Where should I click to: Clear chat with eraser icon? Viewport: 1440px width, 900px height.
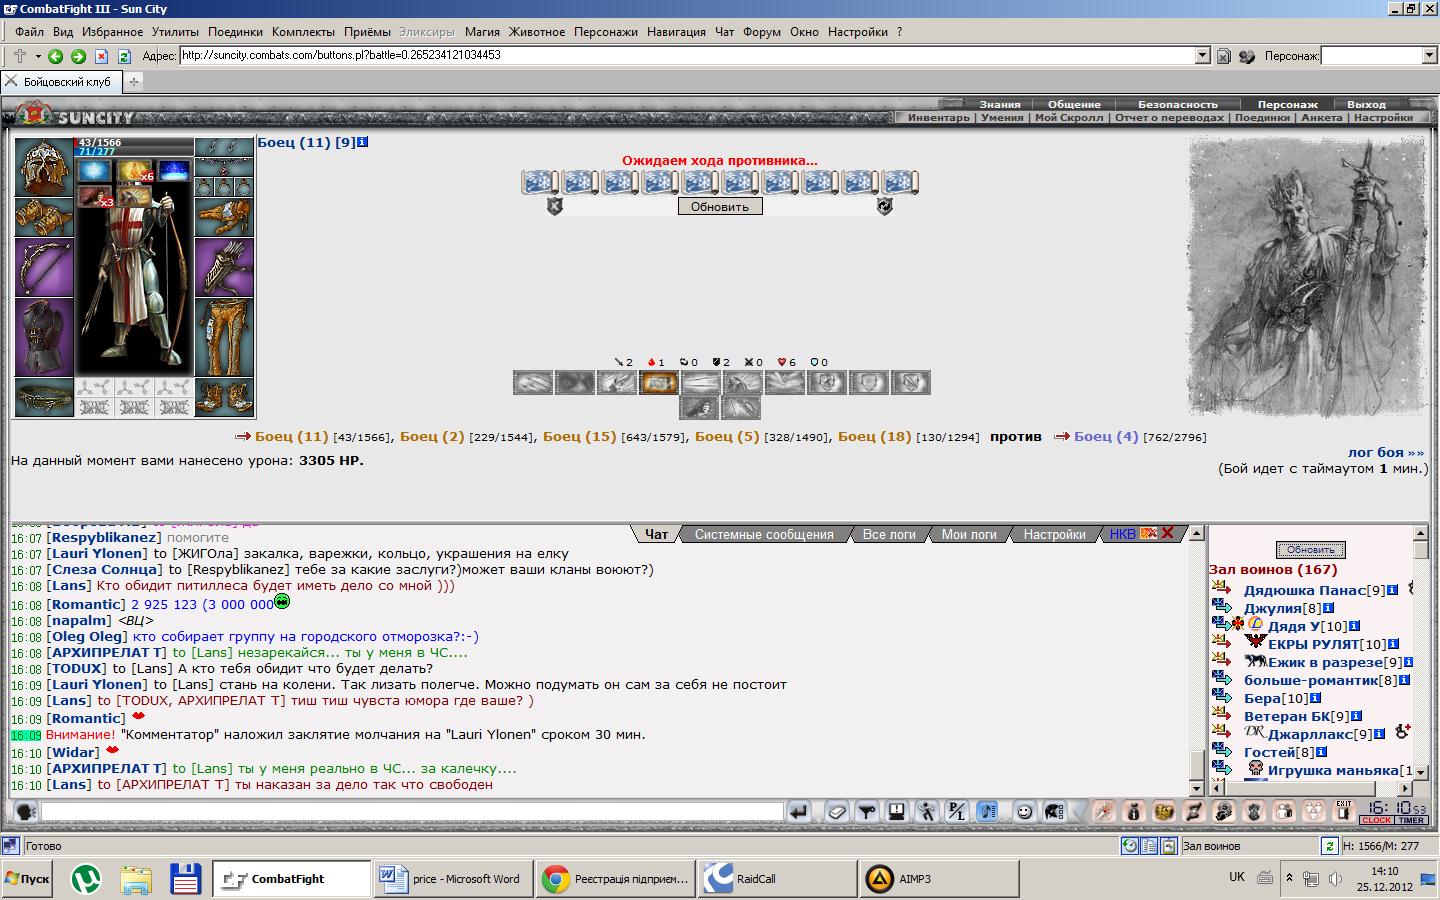(x=837, y=811)
